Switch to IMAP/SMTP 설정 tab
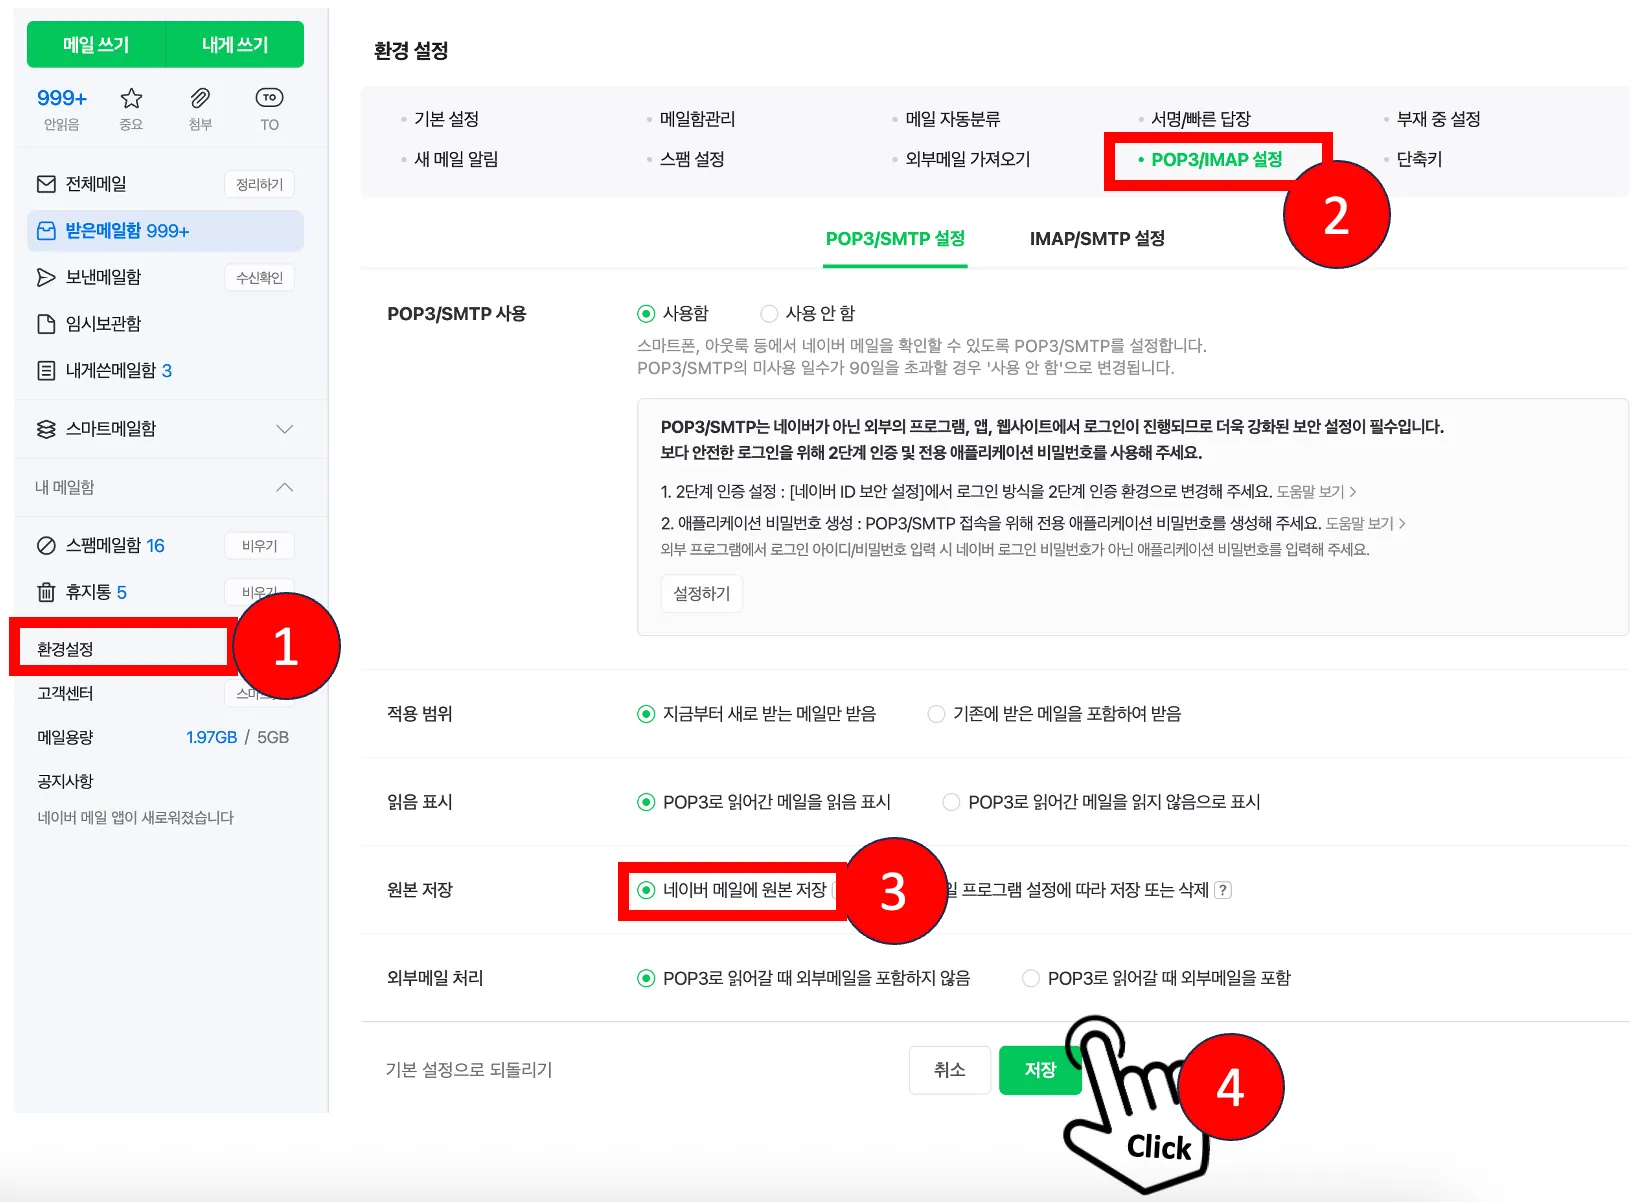The image size is (1638, 1202). point(1097,239)
